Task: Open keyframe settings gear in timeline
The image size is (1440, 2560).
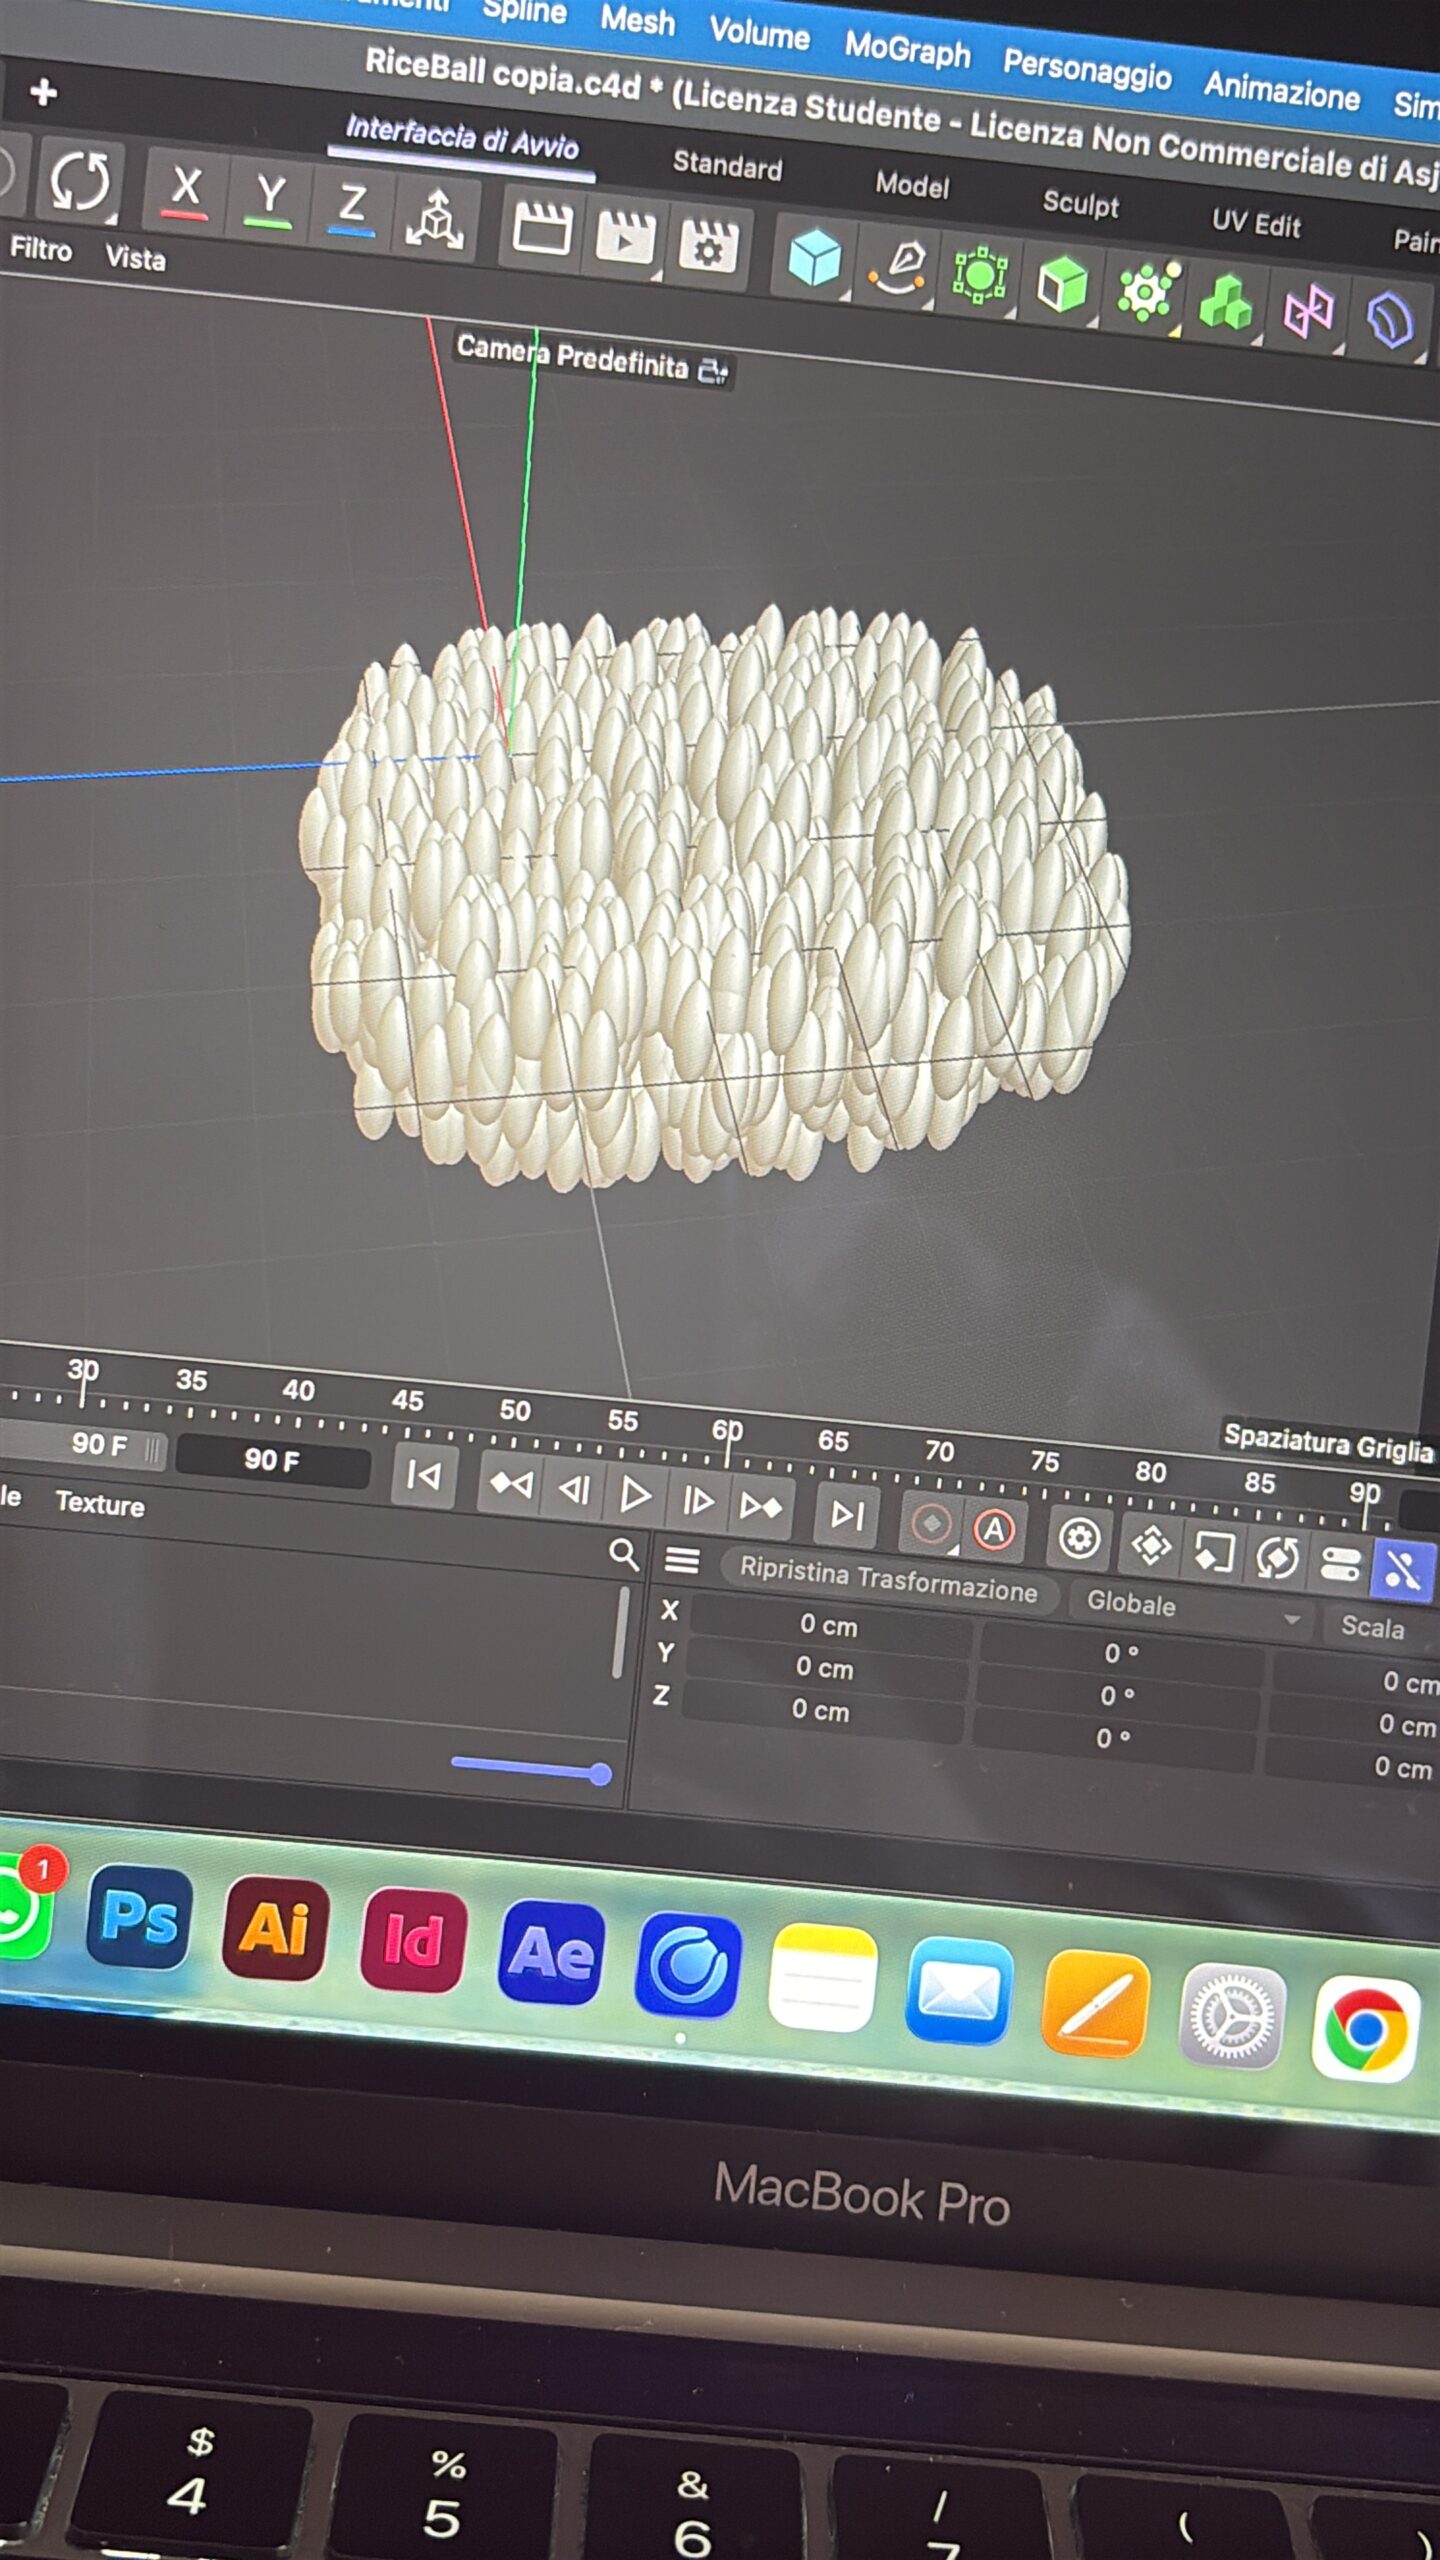Action: pos(1079,1538)
